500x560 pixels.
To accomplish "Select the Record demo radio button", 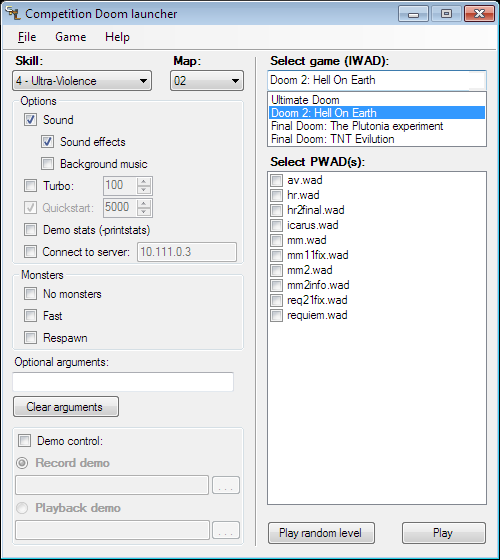I will tap(22, 463).
